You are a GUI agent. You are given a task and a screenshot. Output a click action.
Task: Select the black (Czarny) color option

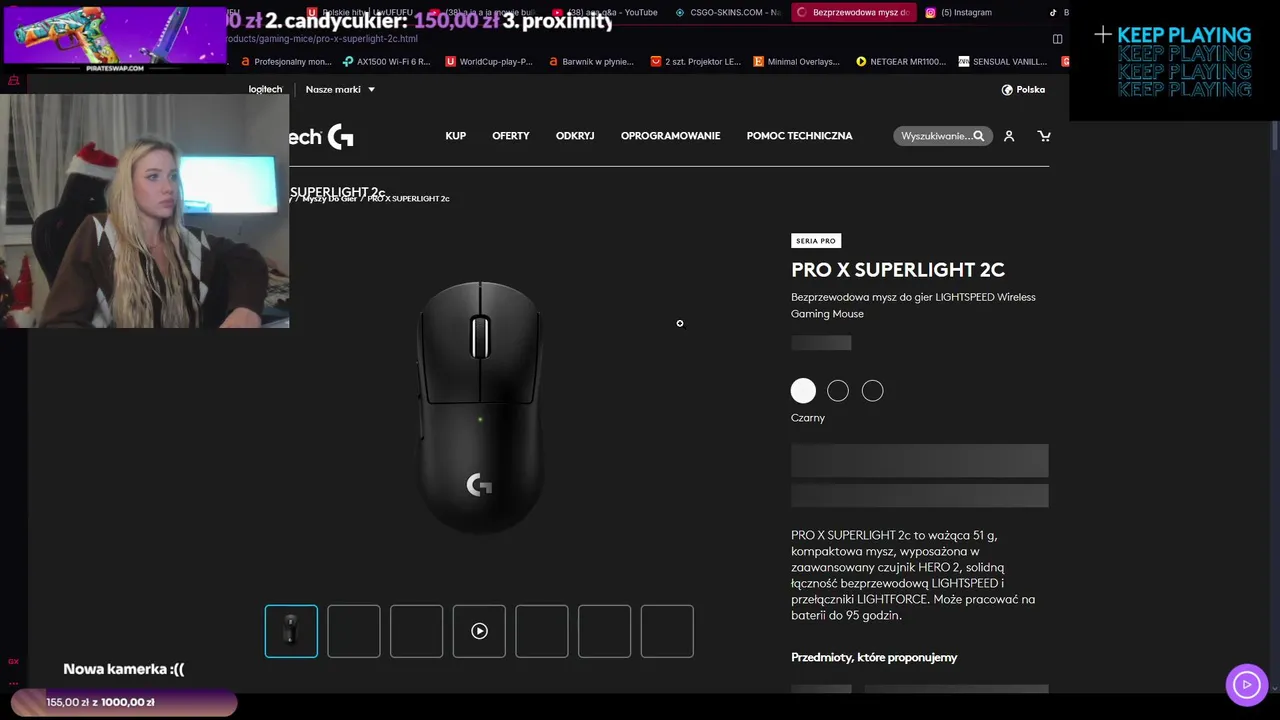803,391
